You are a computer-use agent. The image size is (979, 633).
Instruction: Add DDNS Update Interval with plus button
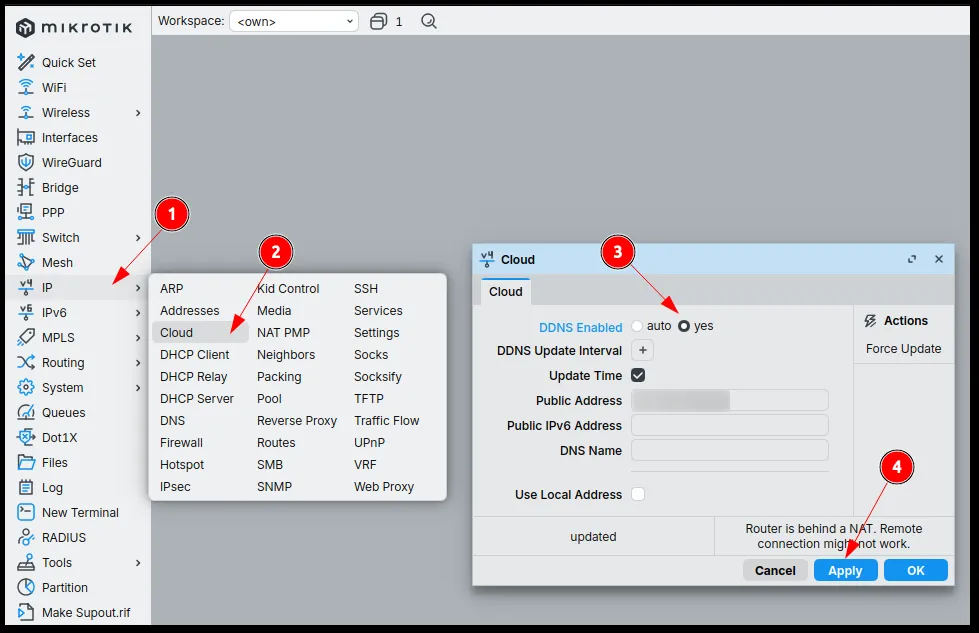point(642,350)
